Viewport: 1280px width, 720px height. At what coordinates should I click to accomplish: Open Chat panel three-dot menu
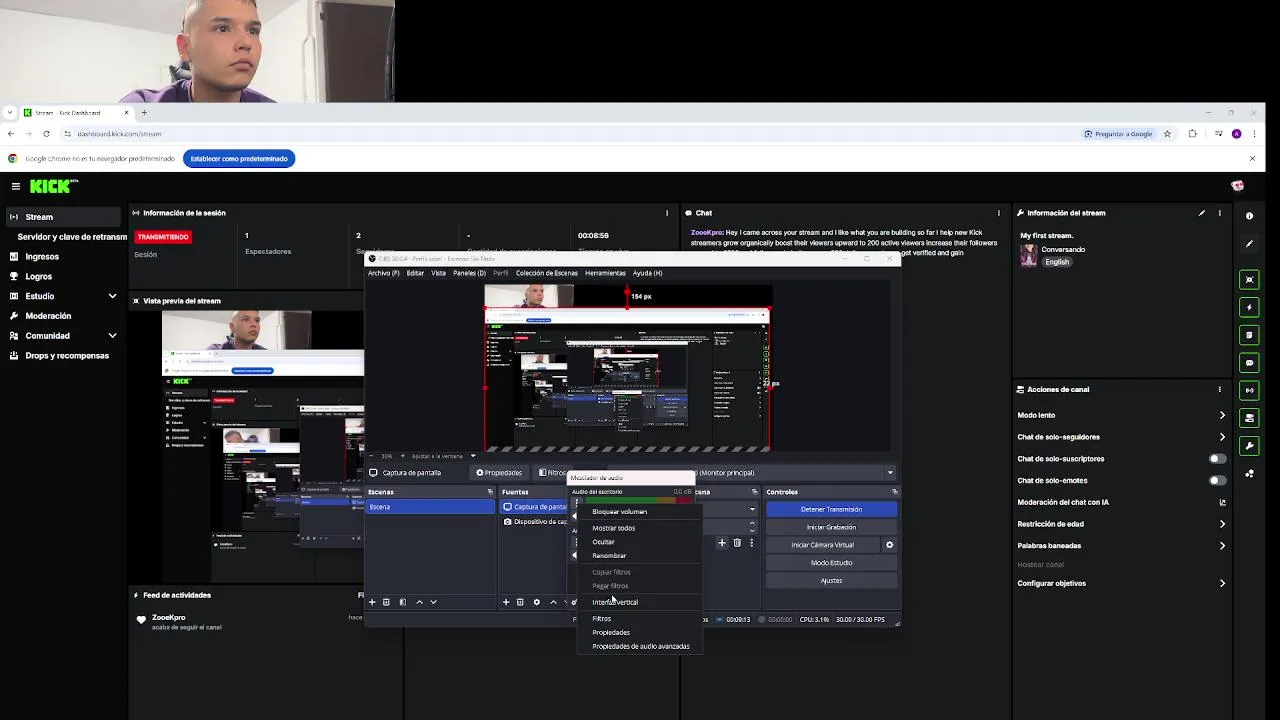coord(998,213)
